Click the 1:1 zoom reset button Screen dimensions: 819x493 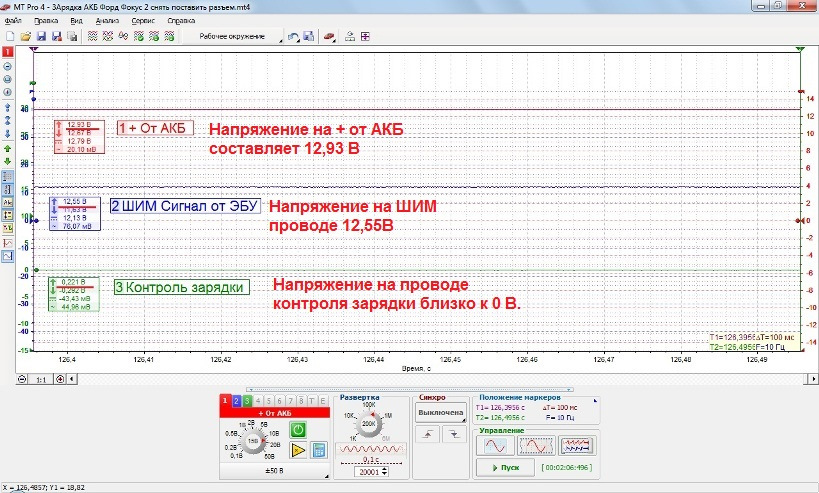(x=41, y=380)
